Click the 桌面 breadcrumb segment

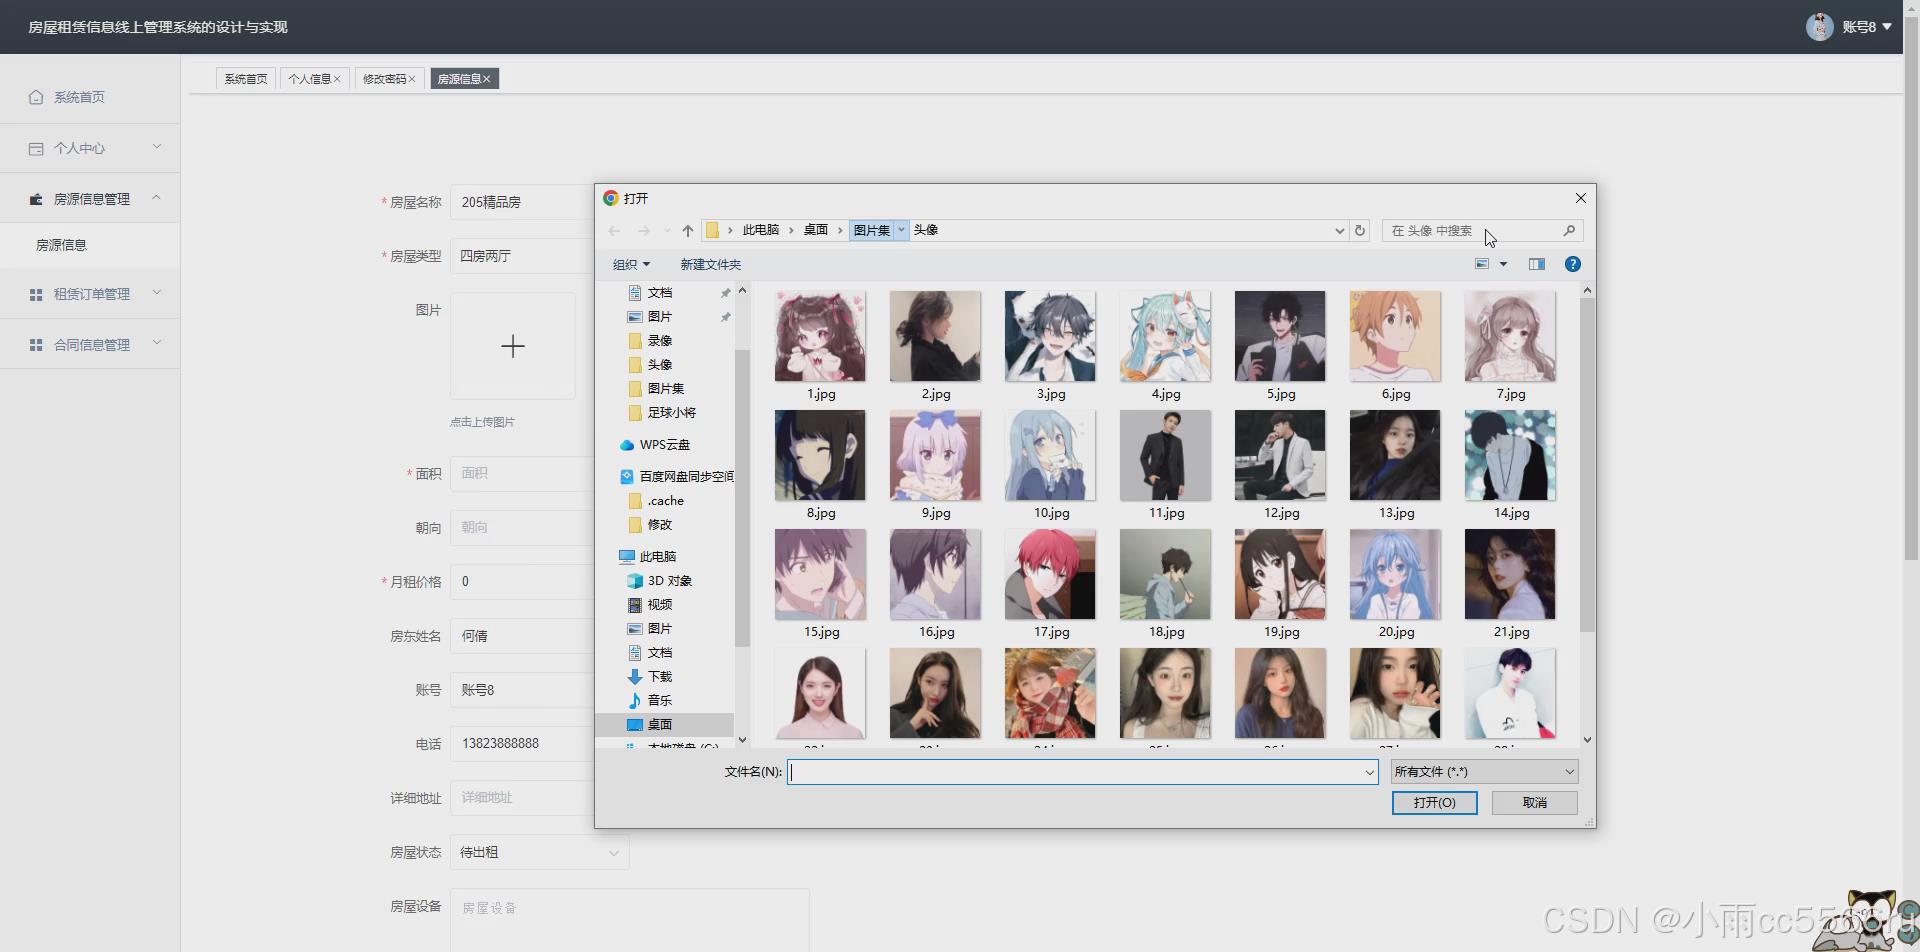(816, 230)
